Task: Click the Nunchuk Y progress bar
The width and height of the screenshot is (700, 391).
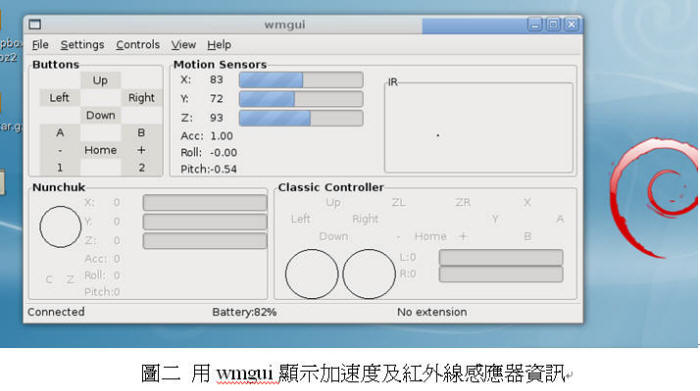Action: pos(205,222)
